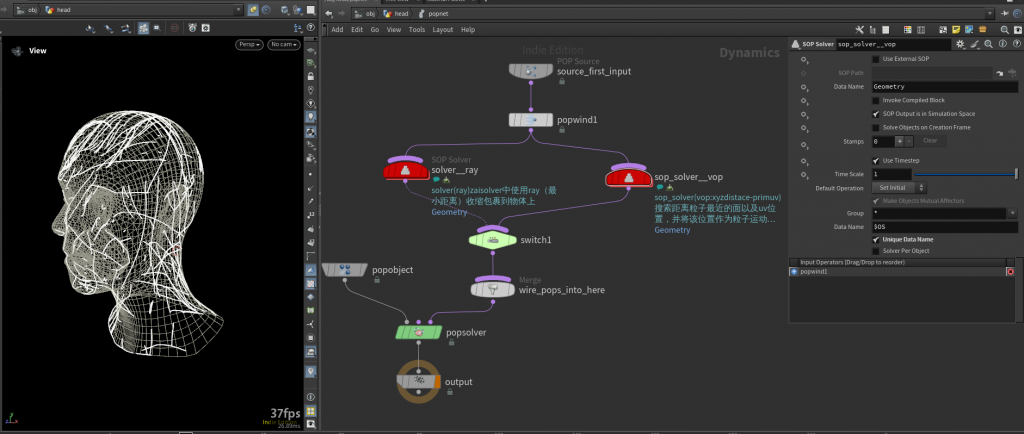Image resolution: width=1024 pixels, height=434 pixels.
Task: Open the Tools menu
Action: coord(416,30)
